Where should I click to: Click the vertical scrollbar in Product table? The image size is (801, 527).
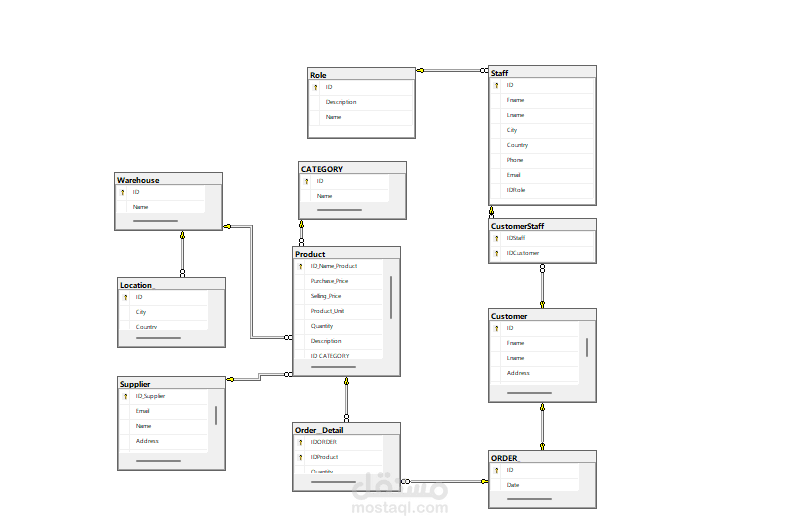coord(391,297)
